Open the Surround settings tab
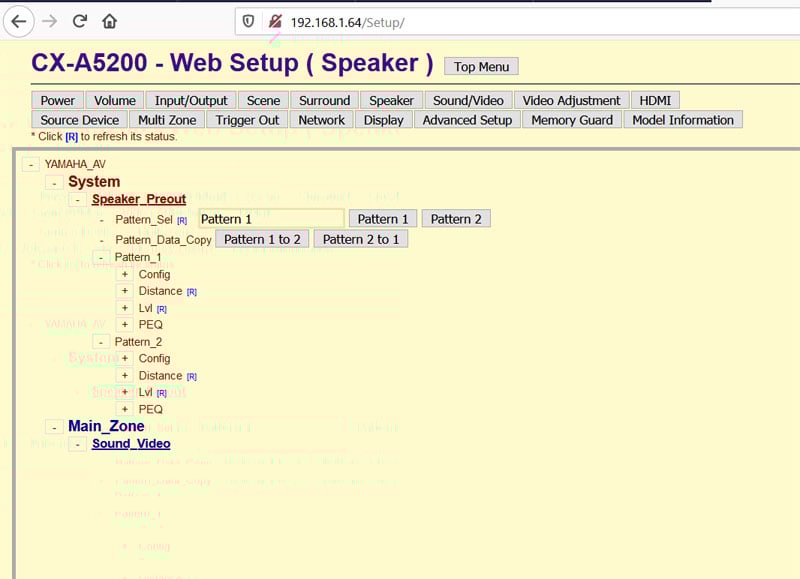 [324, 100]
